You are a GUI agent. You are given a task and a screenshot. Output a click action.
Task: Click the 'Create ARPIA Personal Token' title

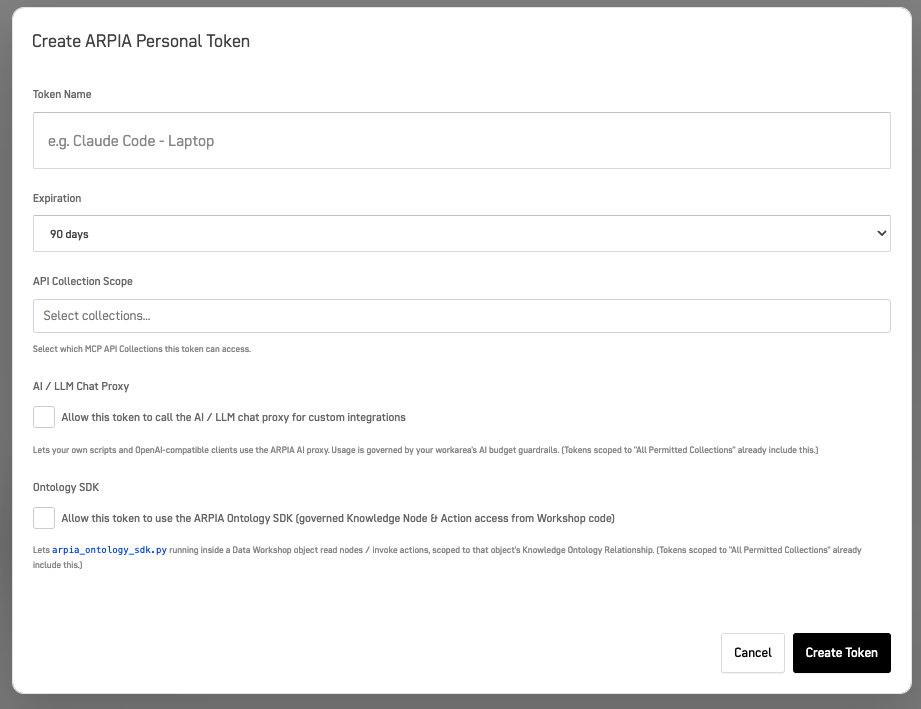tap(141, 41)
